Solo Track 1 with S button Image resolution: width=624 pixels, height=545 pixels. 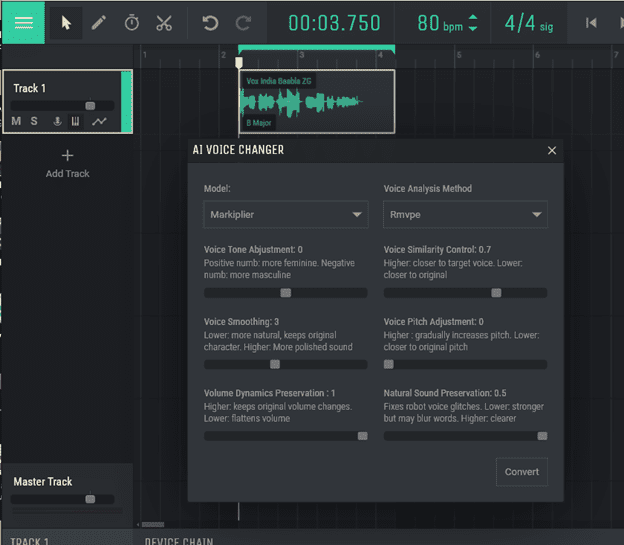pyautogui.click(x=34, y=122)
